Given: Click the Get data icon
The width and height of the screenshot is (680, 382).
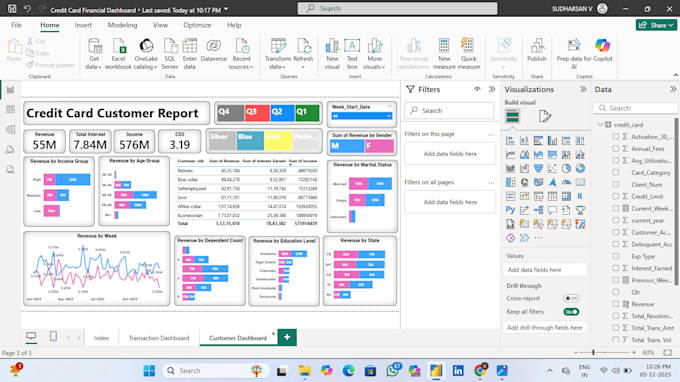Looking at the screenshot, I should 94,46.
